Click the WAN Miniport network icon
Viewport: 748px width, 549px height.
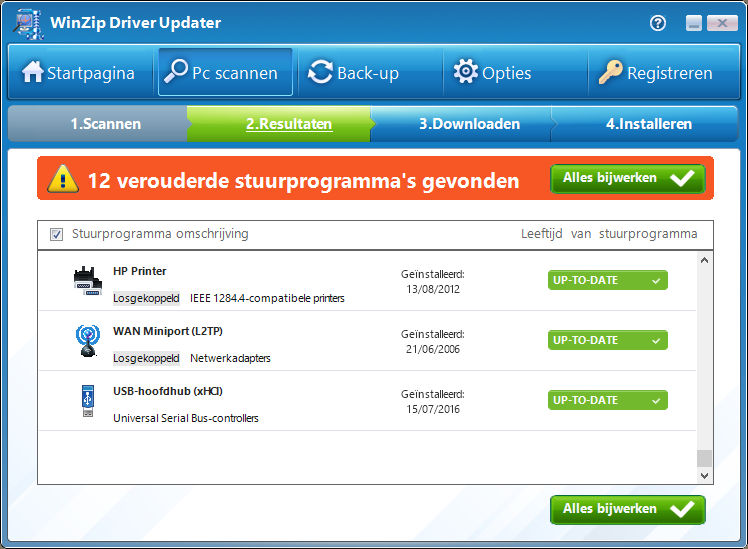(88, 341)
